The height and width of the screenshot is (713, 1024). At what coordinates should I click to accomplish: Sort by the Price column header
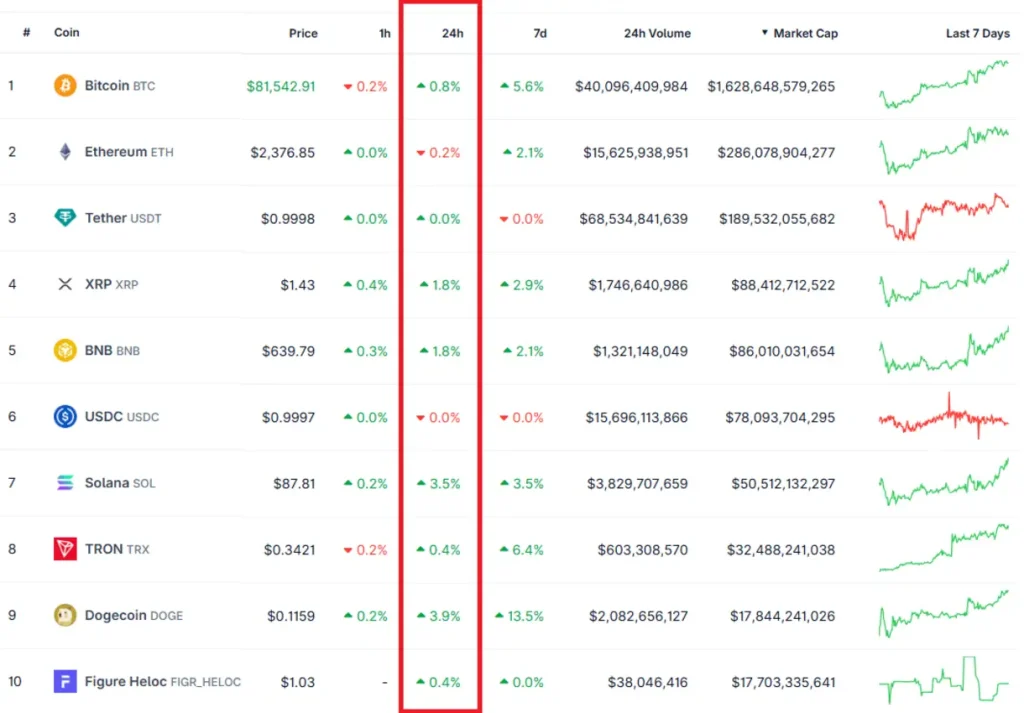point(303,33)
